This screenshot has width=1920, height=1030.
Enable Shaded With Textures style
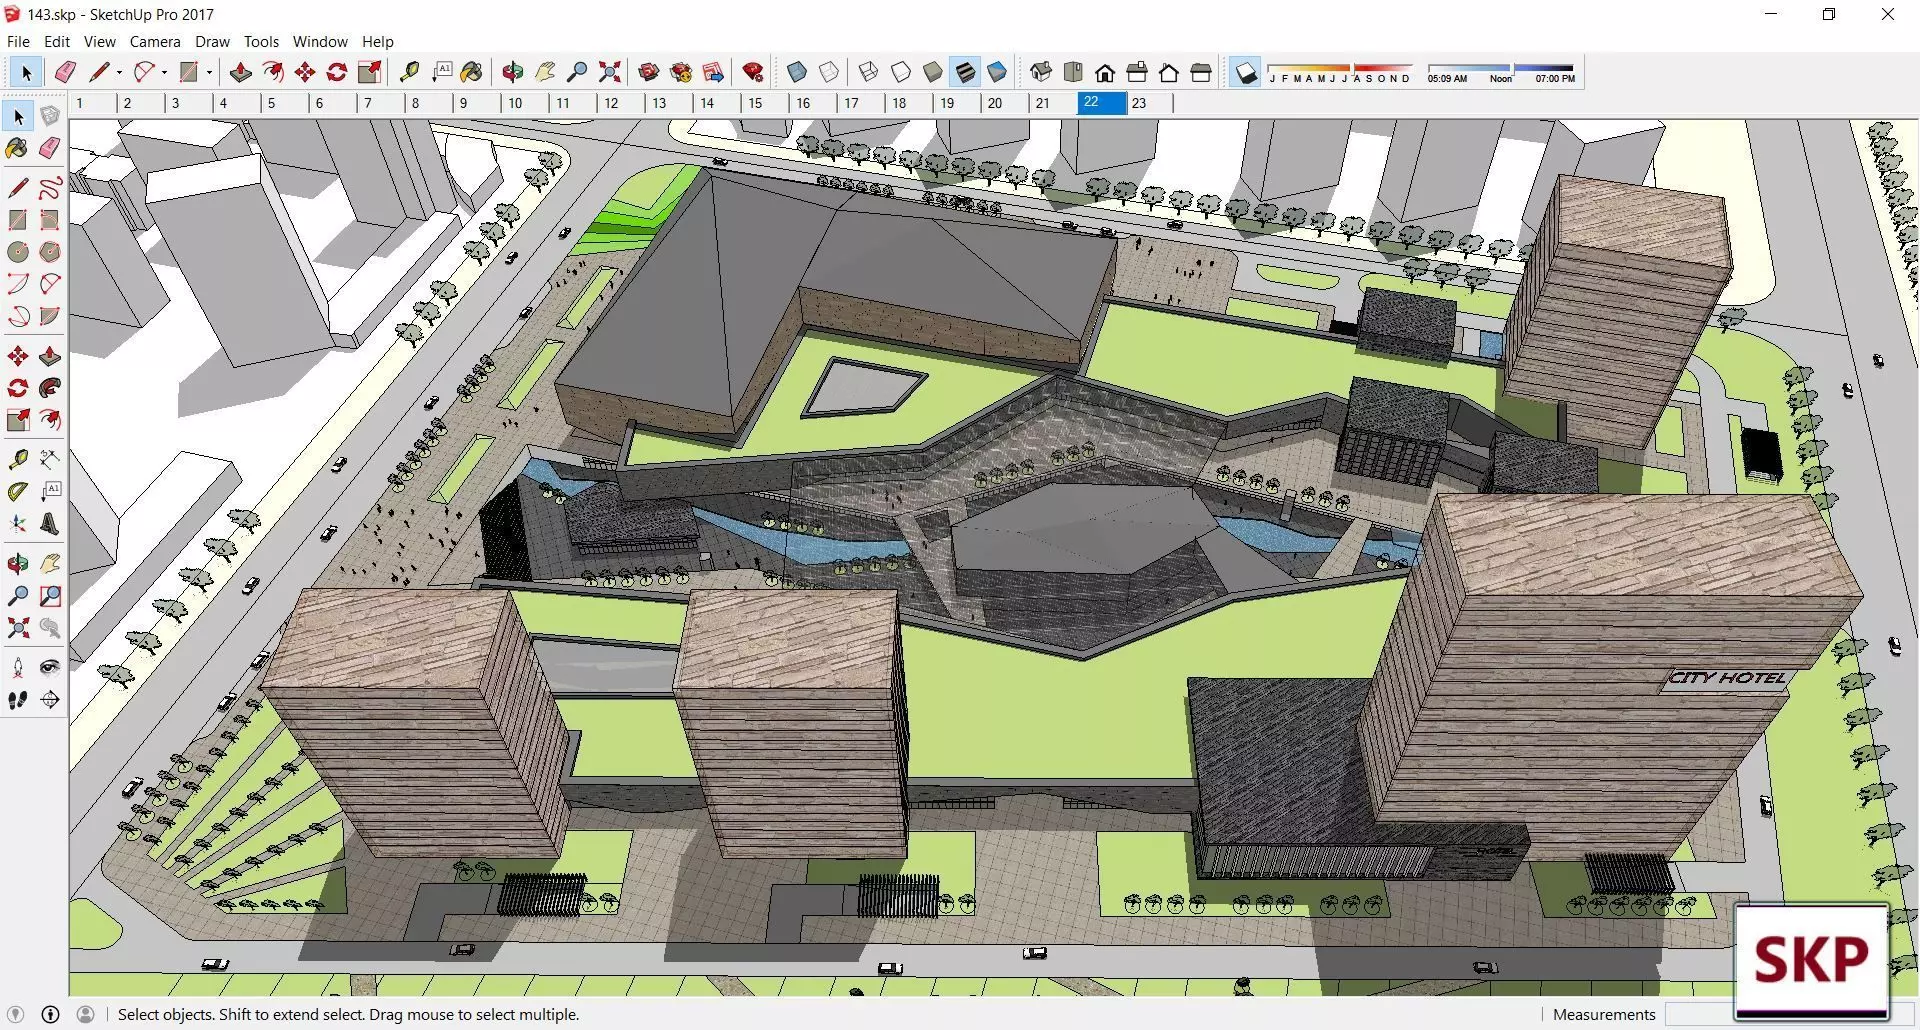965,72
